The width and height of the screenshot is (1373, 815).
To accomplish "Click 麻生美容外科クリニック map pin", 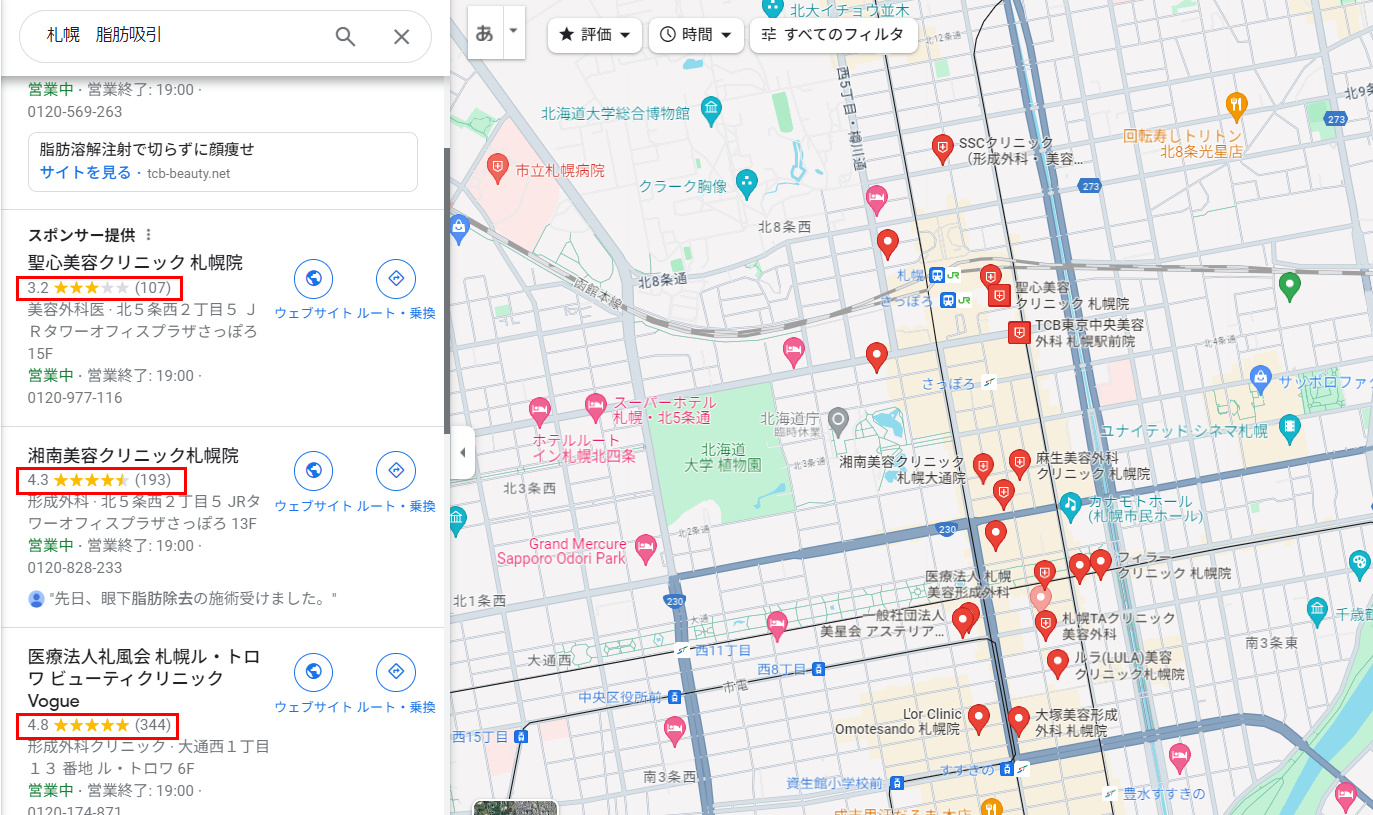I will (x=1019, y=462).
